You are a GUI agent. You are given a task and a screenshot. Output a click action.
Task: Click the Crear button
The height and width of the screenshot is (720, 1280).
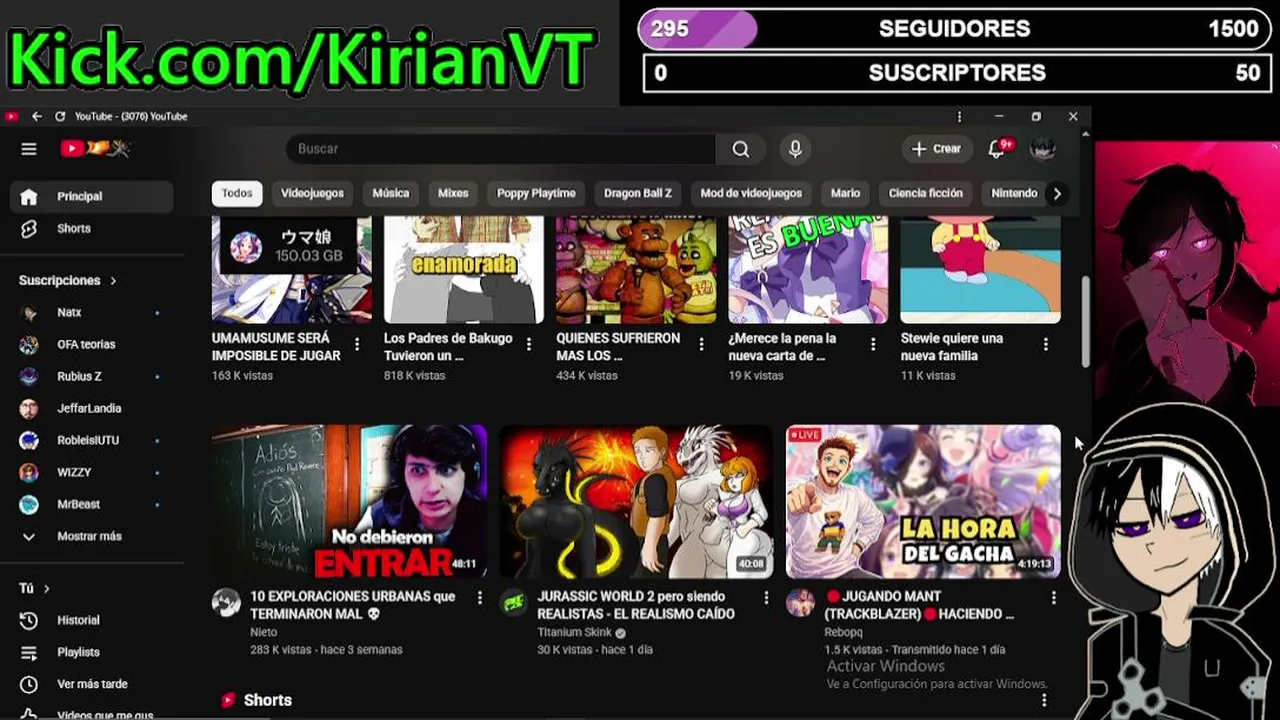pos(936,149)
